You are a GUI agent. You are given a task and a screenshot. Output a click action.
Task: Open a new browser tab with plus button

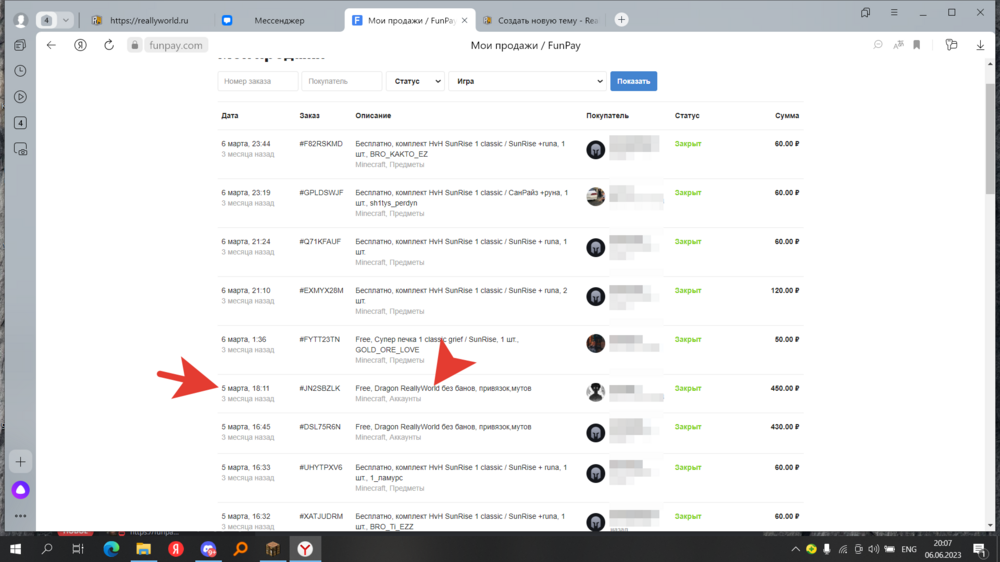click(x=621, y=20)
